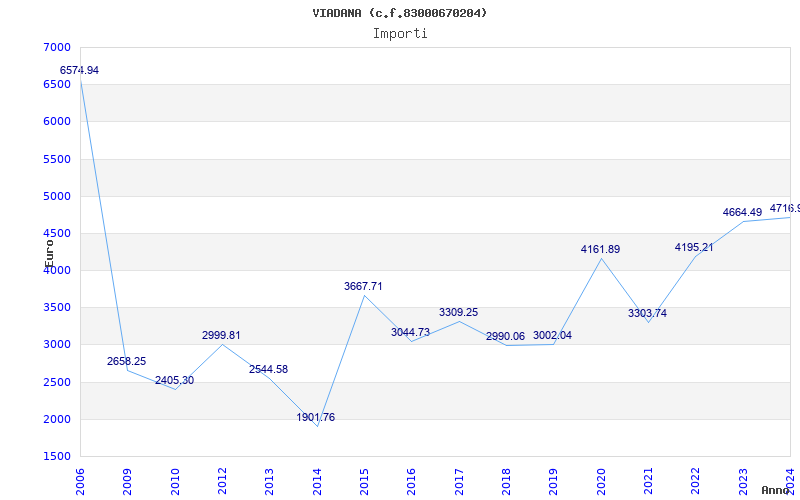This screenshot has height=500, width=800.
Task: Select the x-axis year 2015
Action: [364, 482]
